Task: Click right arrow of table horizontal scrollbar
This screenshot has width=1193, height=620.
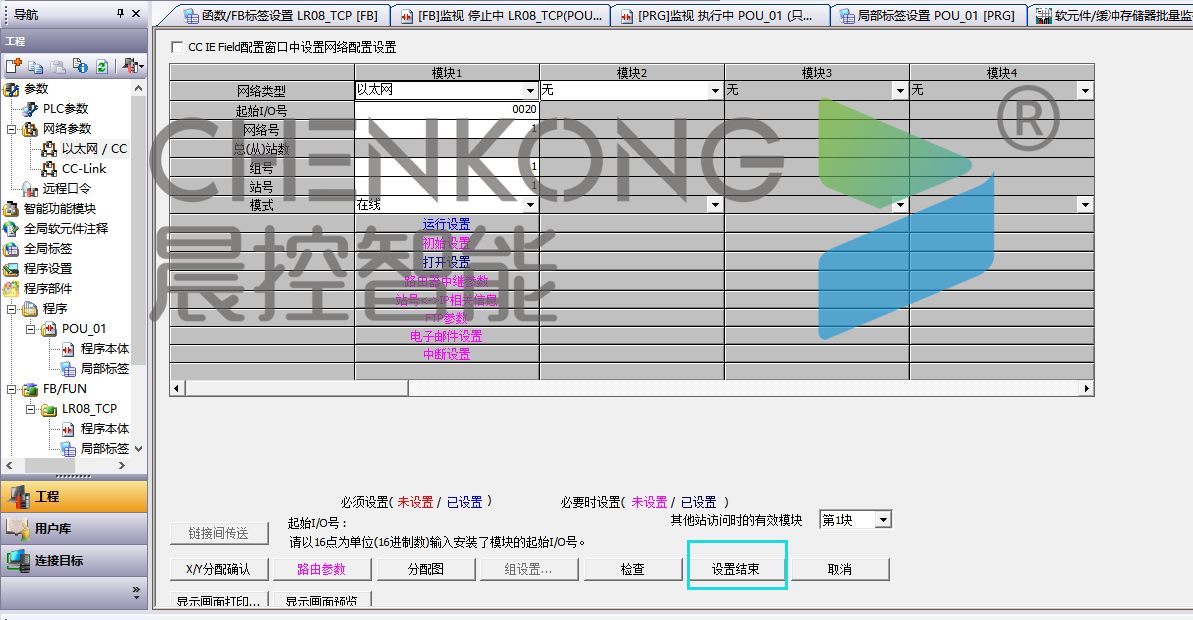Action: click(1086, 388)
